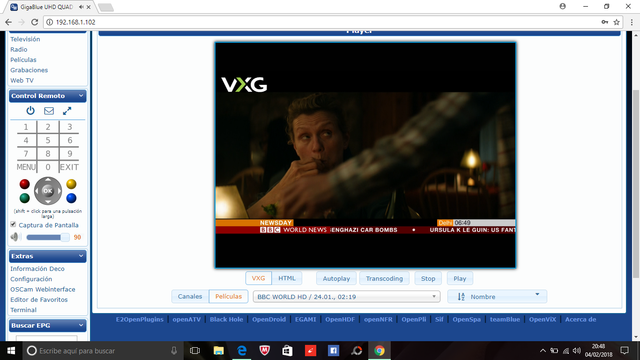This screenshot has height=360, width=640.
Task: Click the Task View taskbar icon
Action: (x=195, y=351)
